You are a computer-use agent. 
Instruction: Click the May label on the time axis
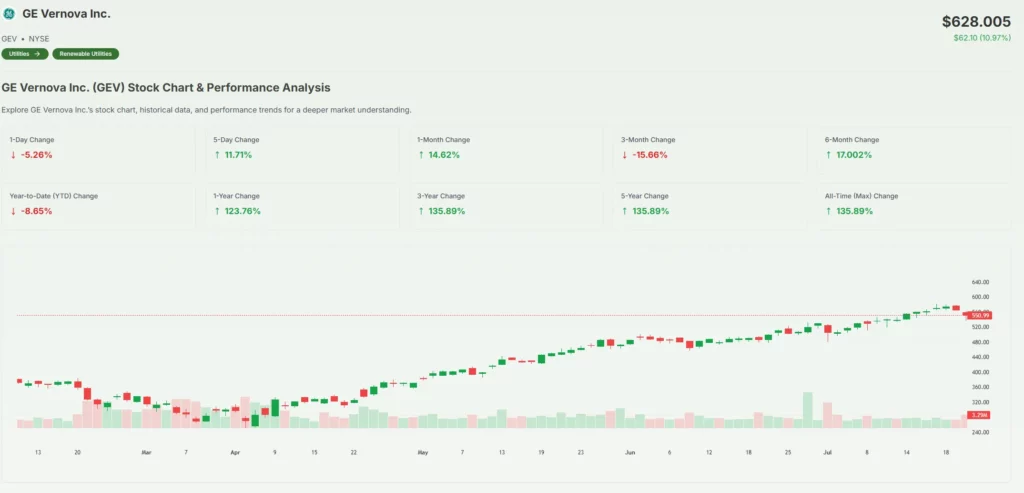pyautogui.click(x=422, y=453)
